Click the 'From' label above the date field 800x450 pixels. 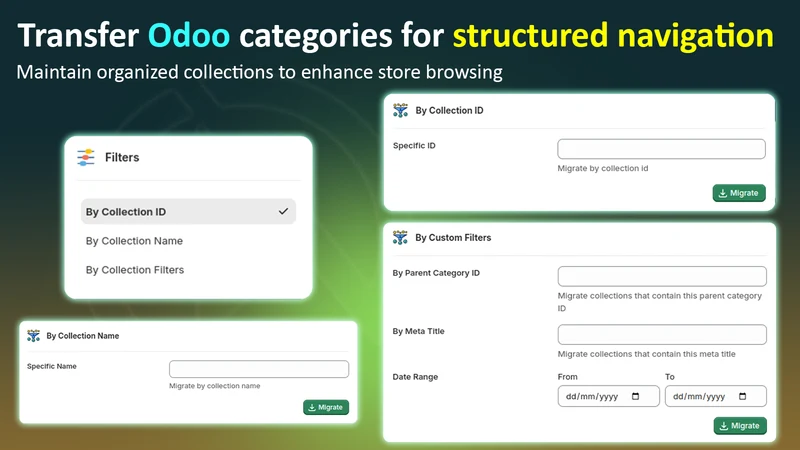(x=567, y=377)
